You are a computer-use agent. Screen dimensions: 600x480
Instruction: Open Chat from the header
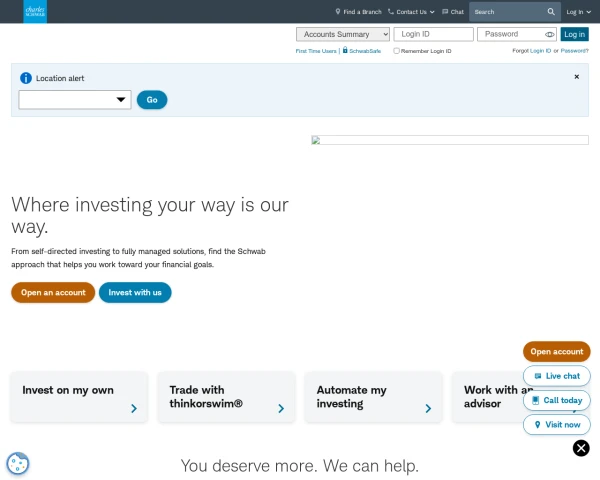point(453,12)
